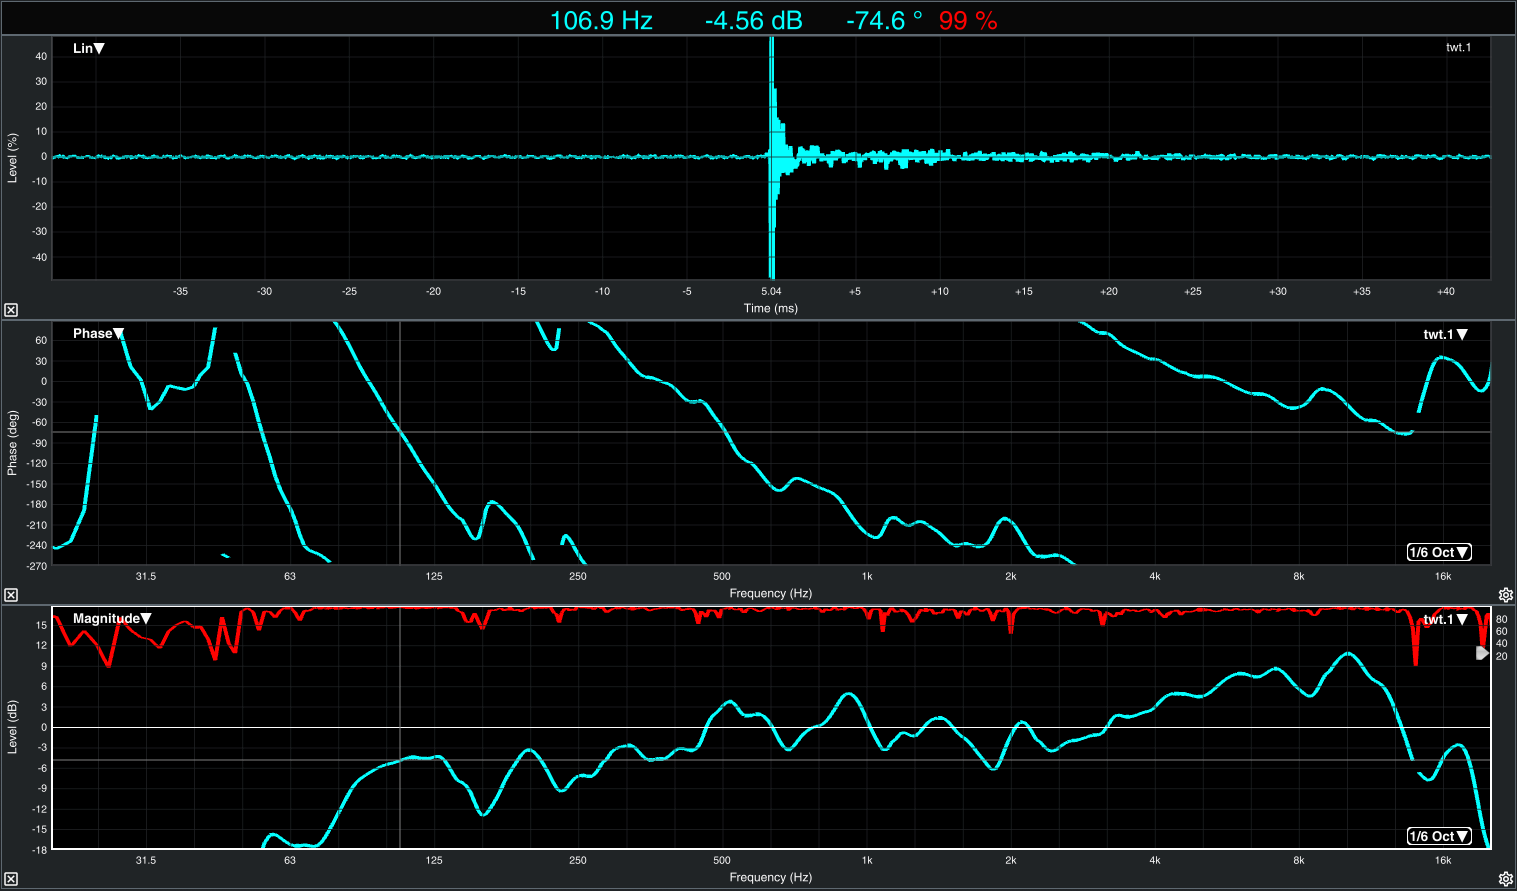
Task: Click the 5.04 ms peak time marker
Action: (771, 291)
